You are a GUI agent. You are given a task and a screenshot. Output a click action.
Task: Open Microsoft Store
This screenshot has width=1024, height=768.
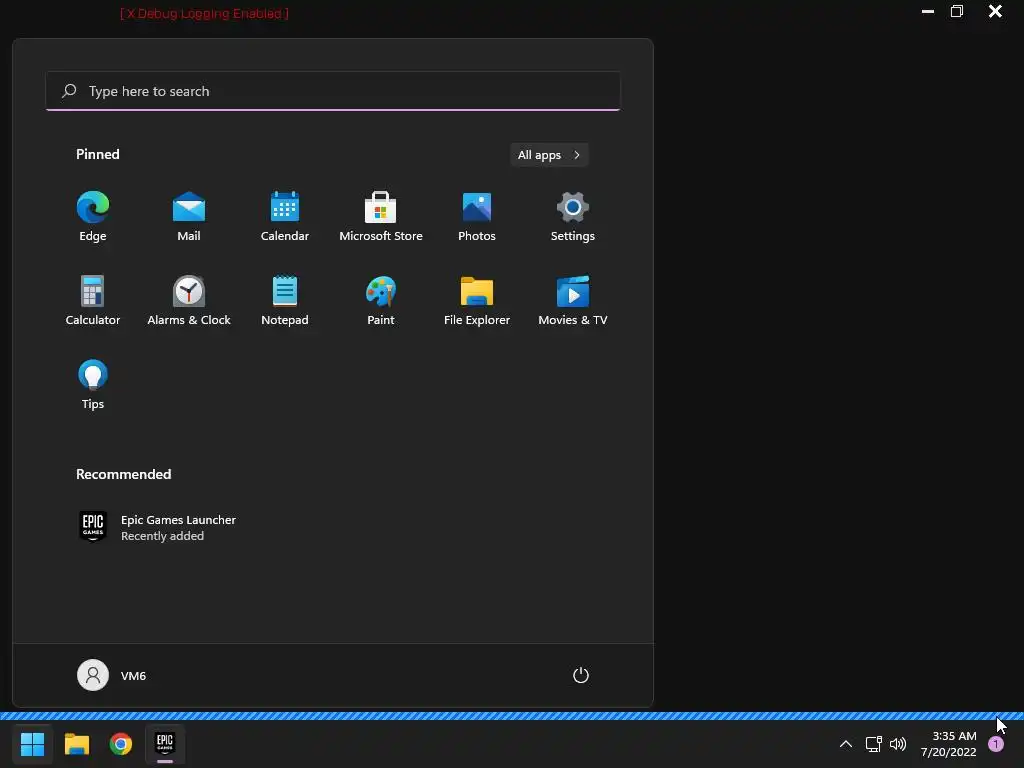(x=381, y=216)
